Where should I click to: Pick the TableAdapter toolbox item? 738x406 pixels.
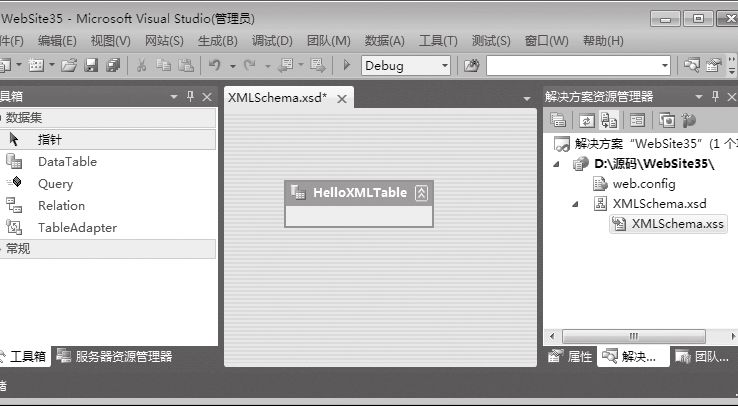77,228
